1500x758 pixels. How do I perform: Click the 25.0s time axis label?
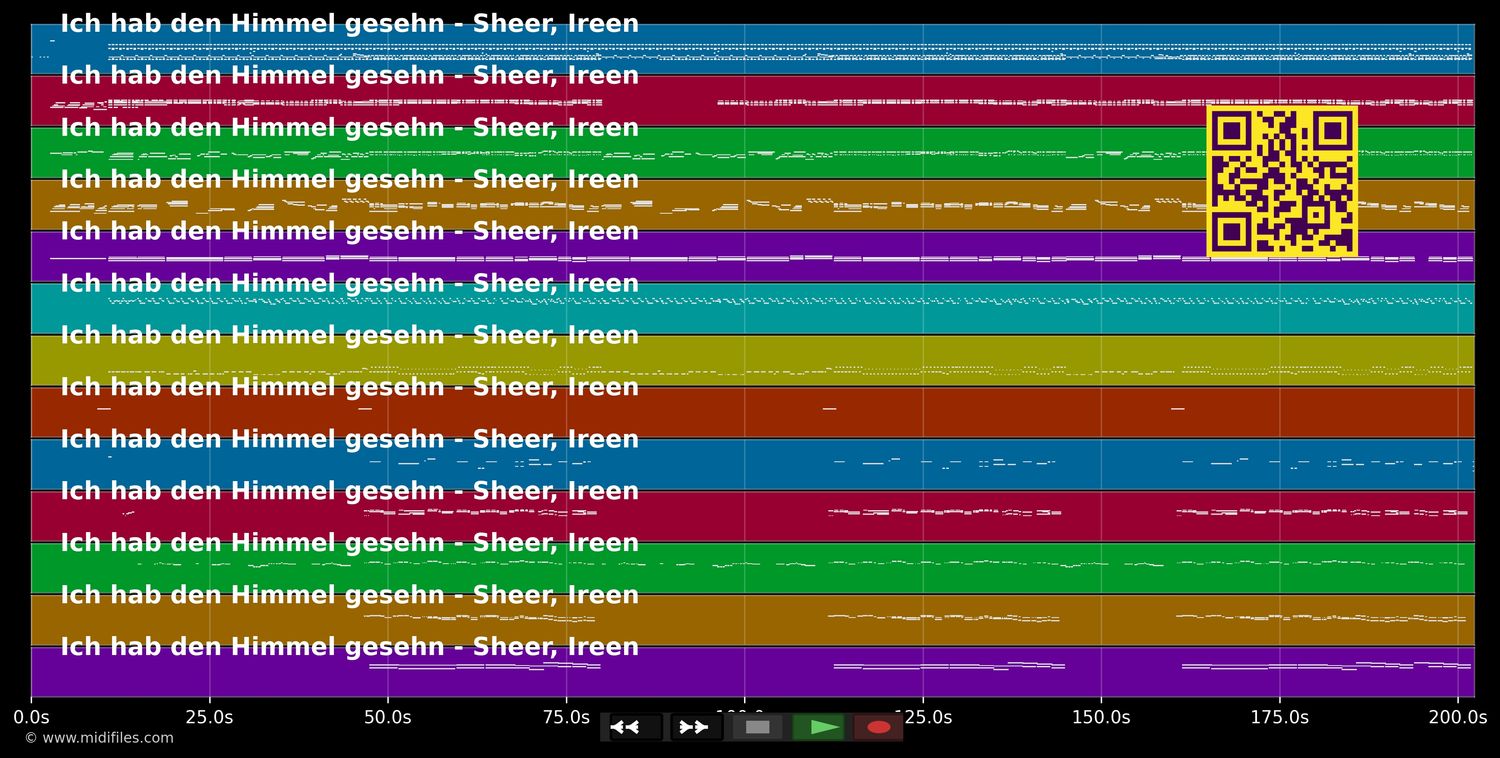click(x=209, y=717)
